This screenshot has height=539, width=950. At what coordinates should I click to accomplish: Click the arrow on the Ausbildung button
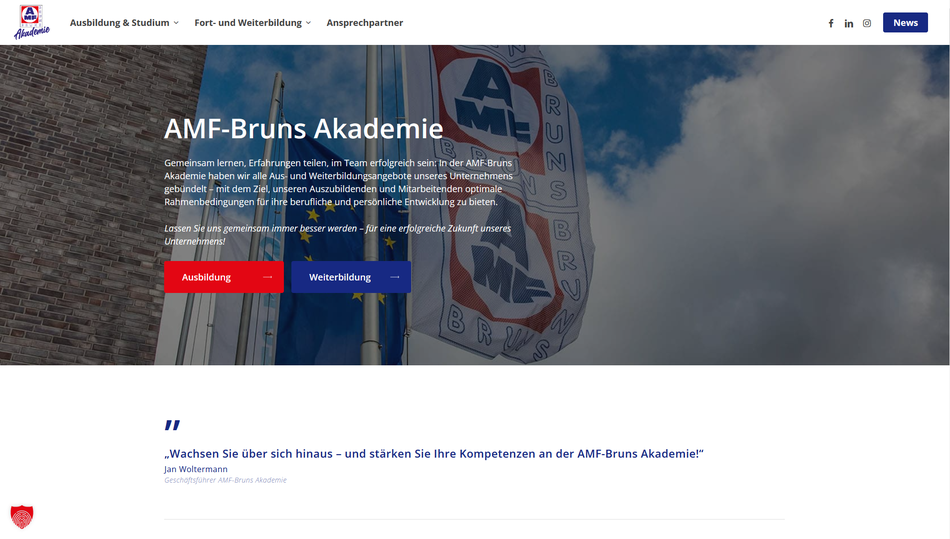(267, 277)
